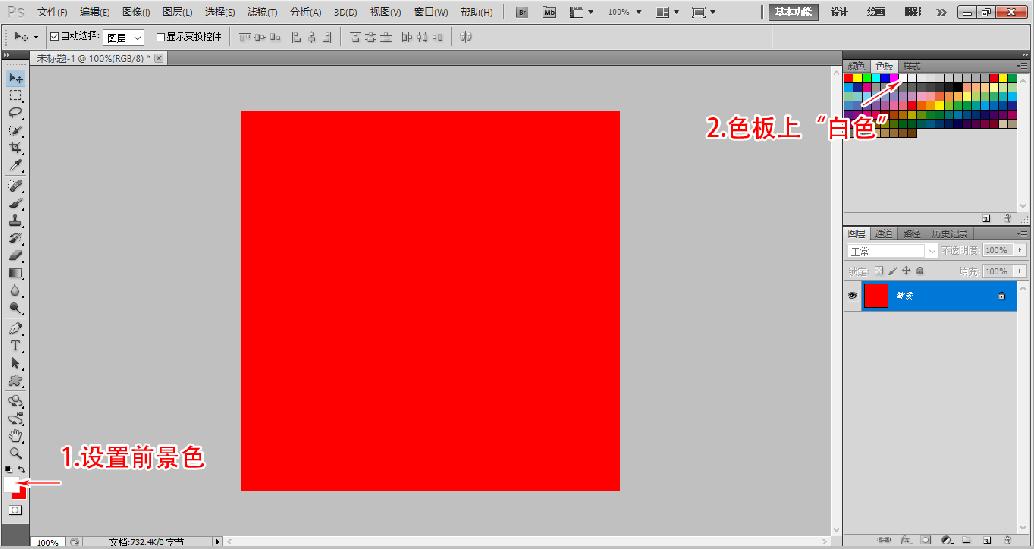1034x549 pixels.
Task: Toggle lock all in Layers panel
Action: coord(919,270)
